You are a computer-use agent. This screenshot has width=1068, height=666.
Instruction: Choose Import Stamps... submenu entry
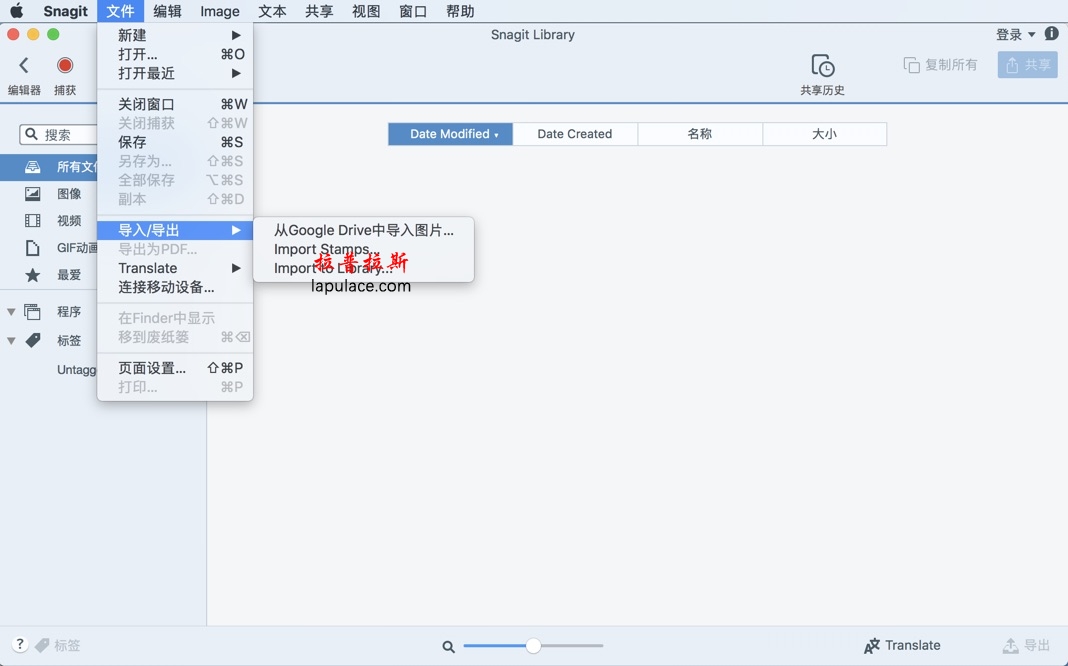(363, 249)
